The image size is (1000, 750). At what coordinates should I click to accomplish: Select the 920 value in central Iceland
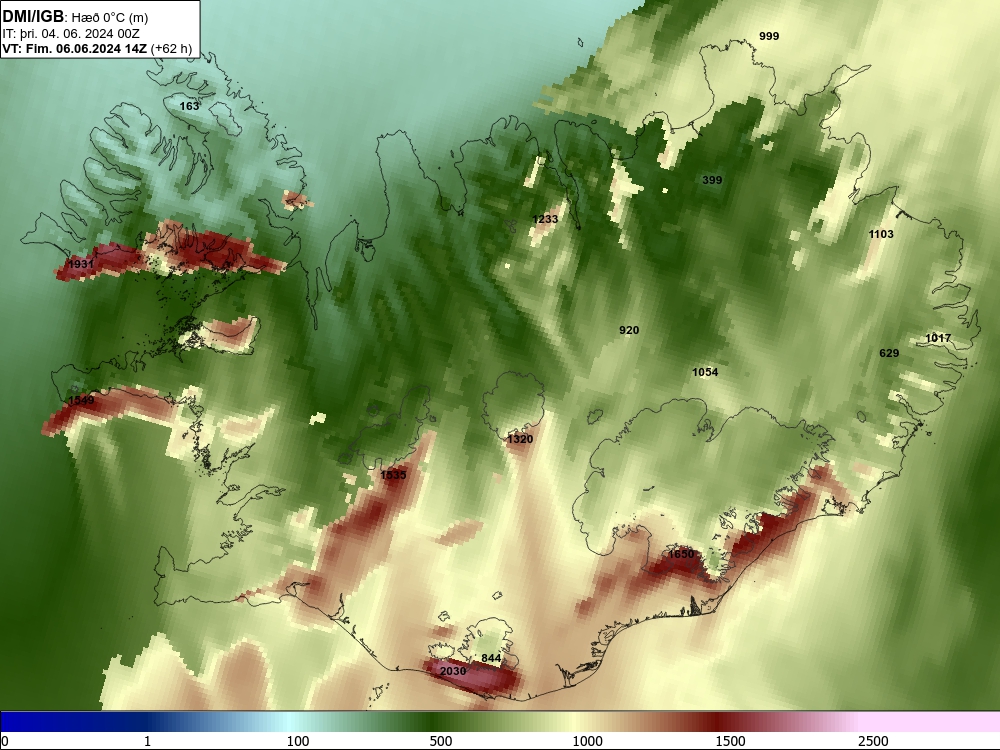[629, 330]
